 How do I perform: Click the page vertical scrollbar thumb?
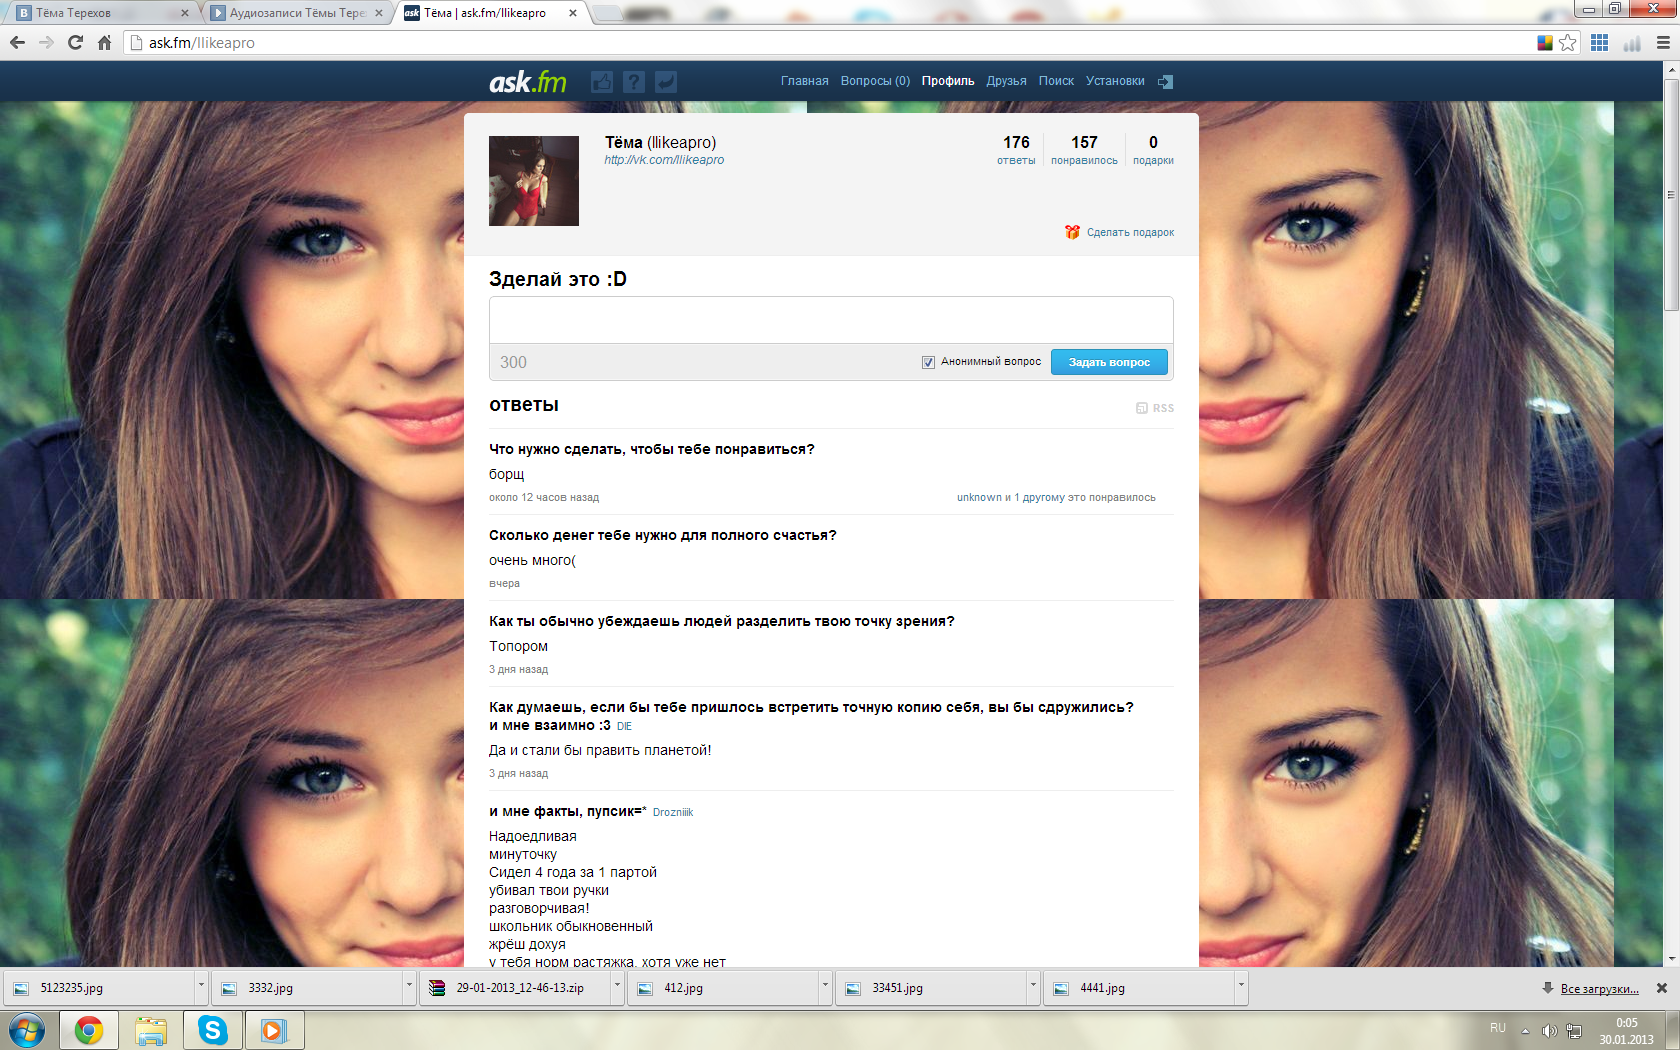tap(1671, 195)
